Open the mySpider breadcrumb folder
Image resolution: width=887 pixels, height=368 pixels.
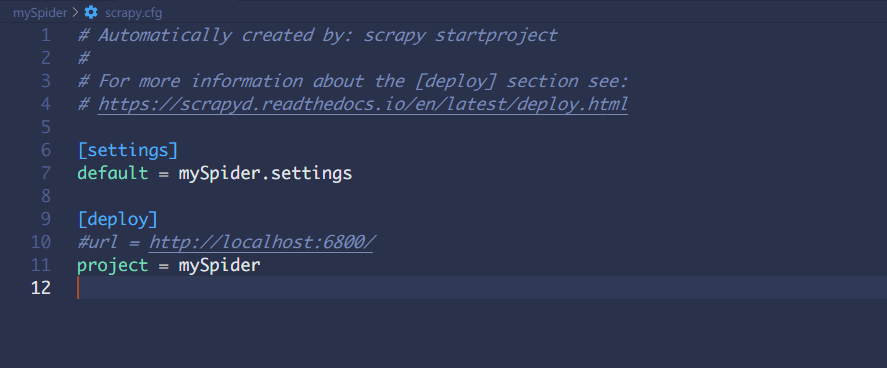(40, 12)
